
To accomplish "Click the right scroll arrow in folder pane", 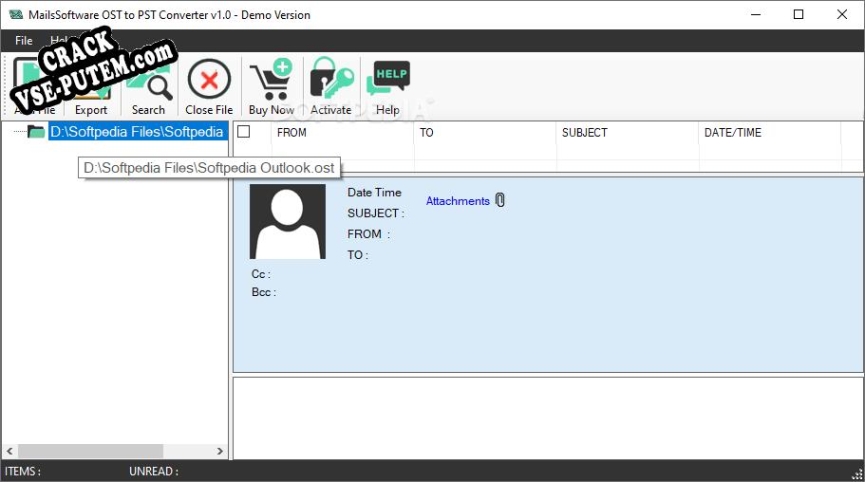I will [x=220, y=451].
